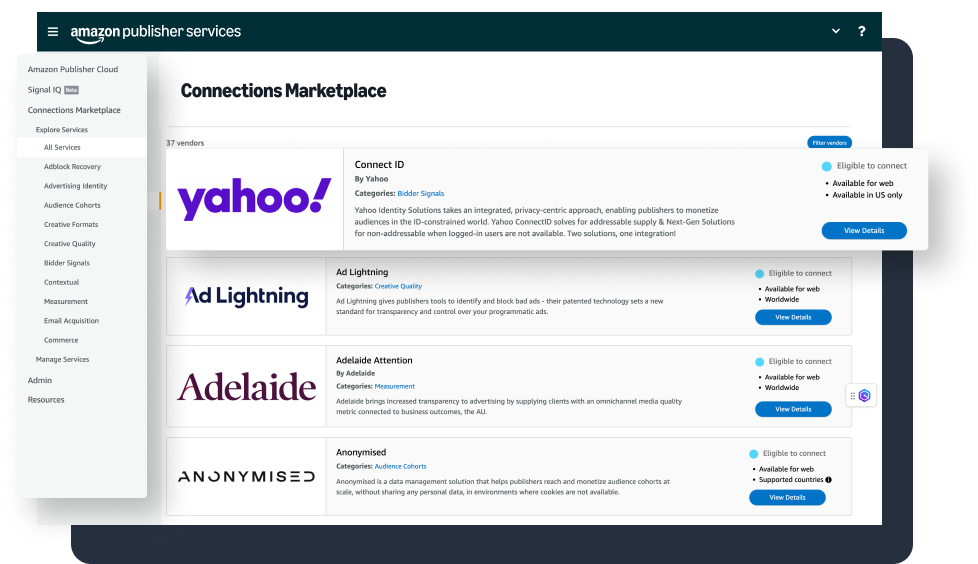Click the Adelaide logo image
978x564 pixels.
(x=246, y=386)
